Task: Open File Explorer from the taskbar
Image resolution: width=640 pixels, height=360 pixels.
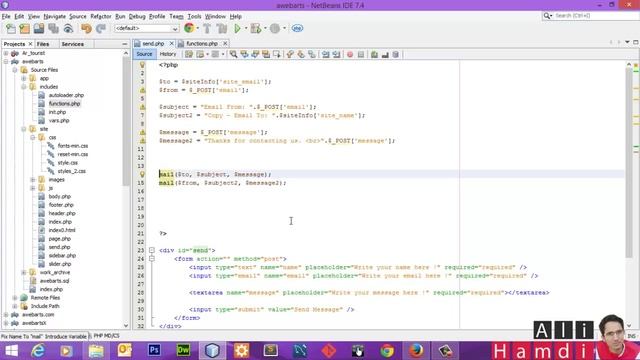Action: point(96,350)
